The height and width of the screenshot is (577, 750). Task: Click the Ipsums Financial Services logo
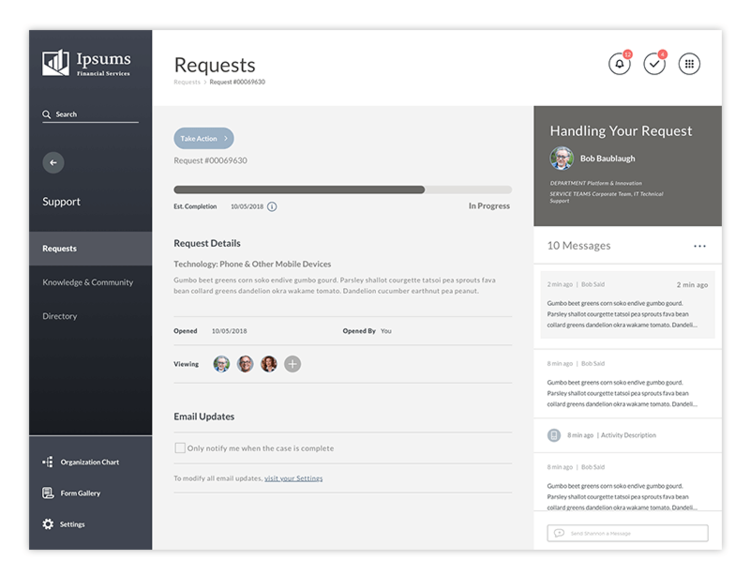pyautogui.click(x=87, y=63)
